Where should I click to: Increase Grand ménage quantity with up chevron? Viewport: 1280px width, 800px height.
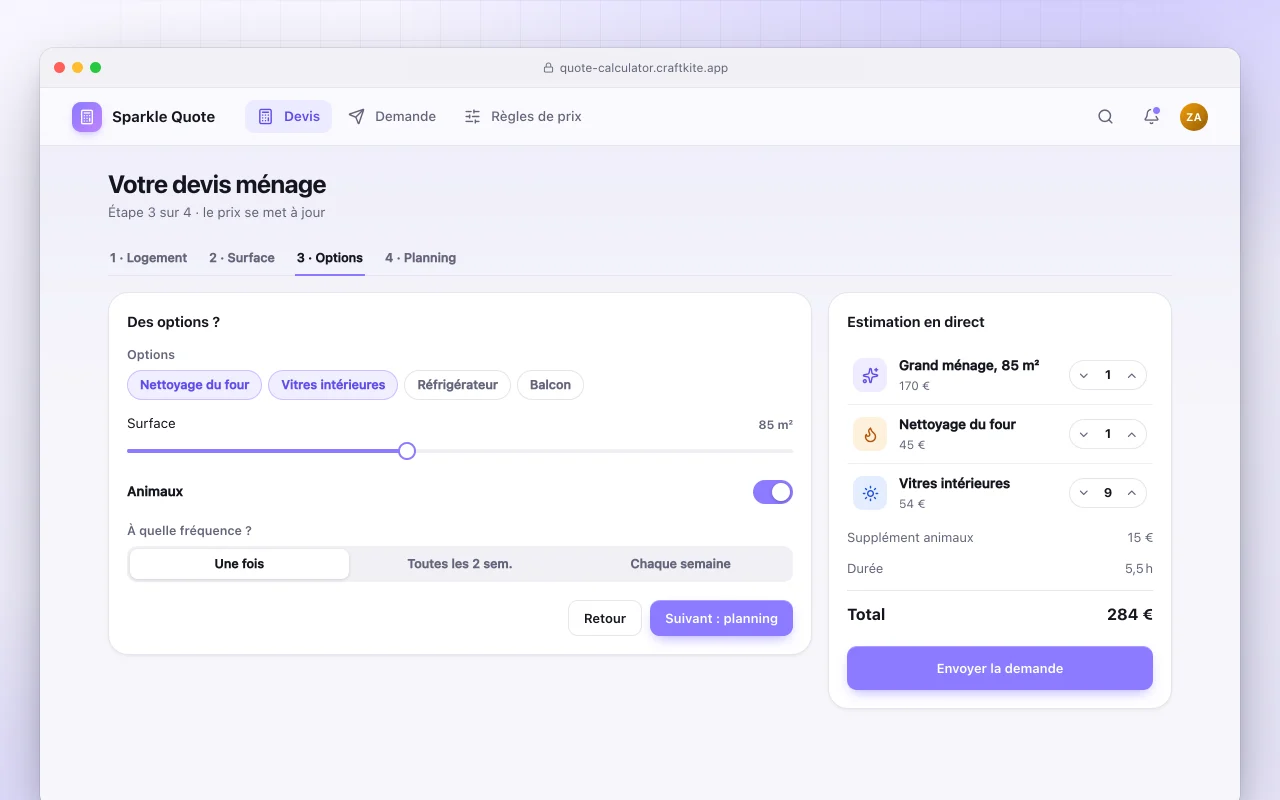coord(1132,375)
